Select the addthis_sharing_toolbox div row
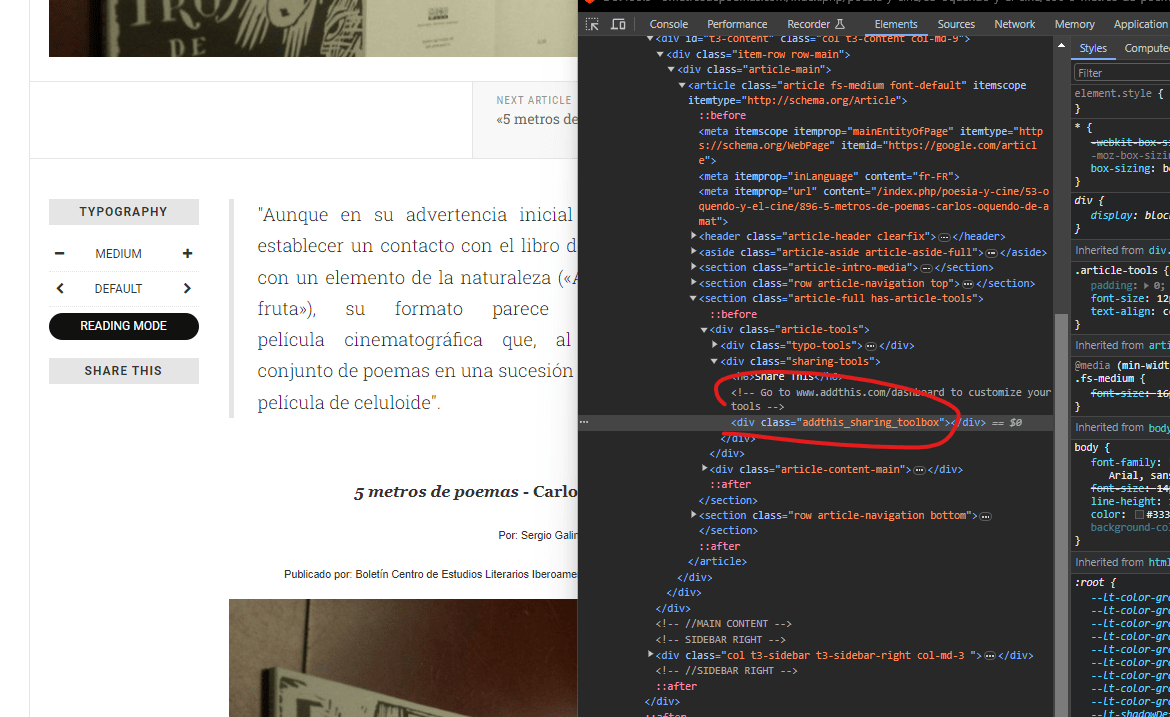Viewport: 1170px width, 717px height. 816,422
